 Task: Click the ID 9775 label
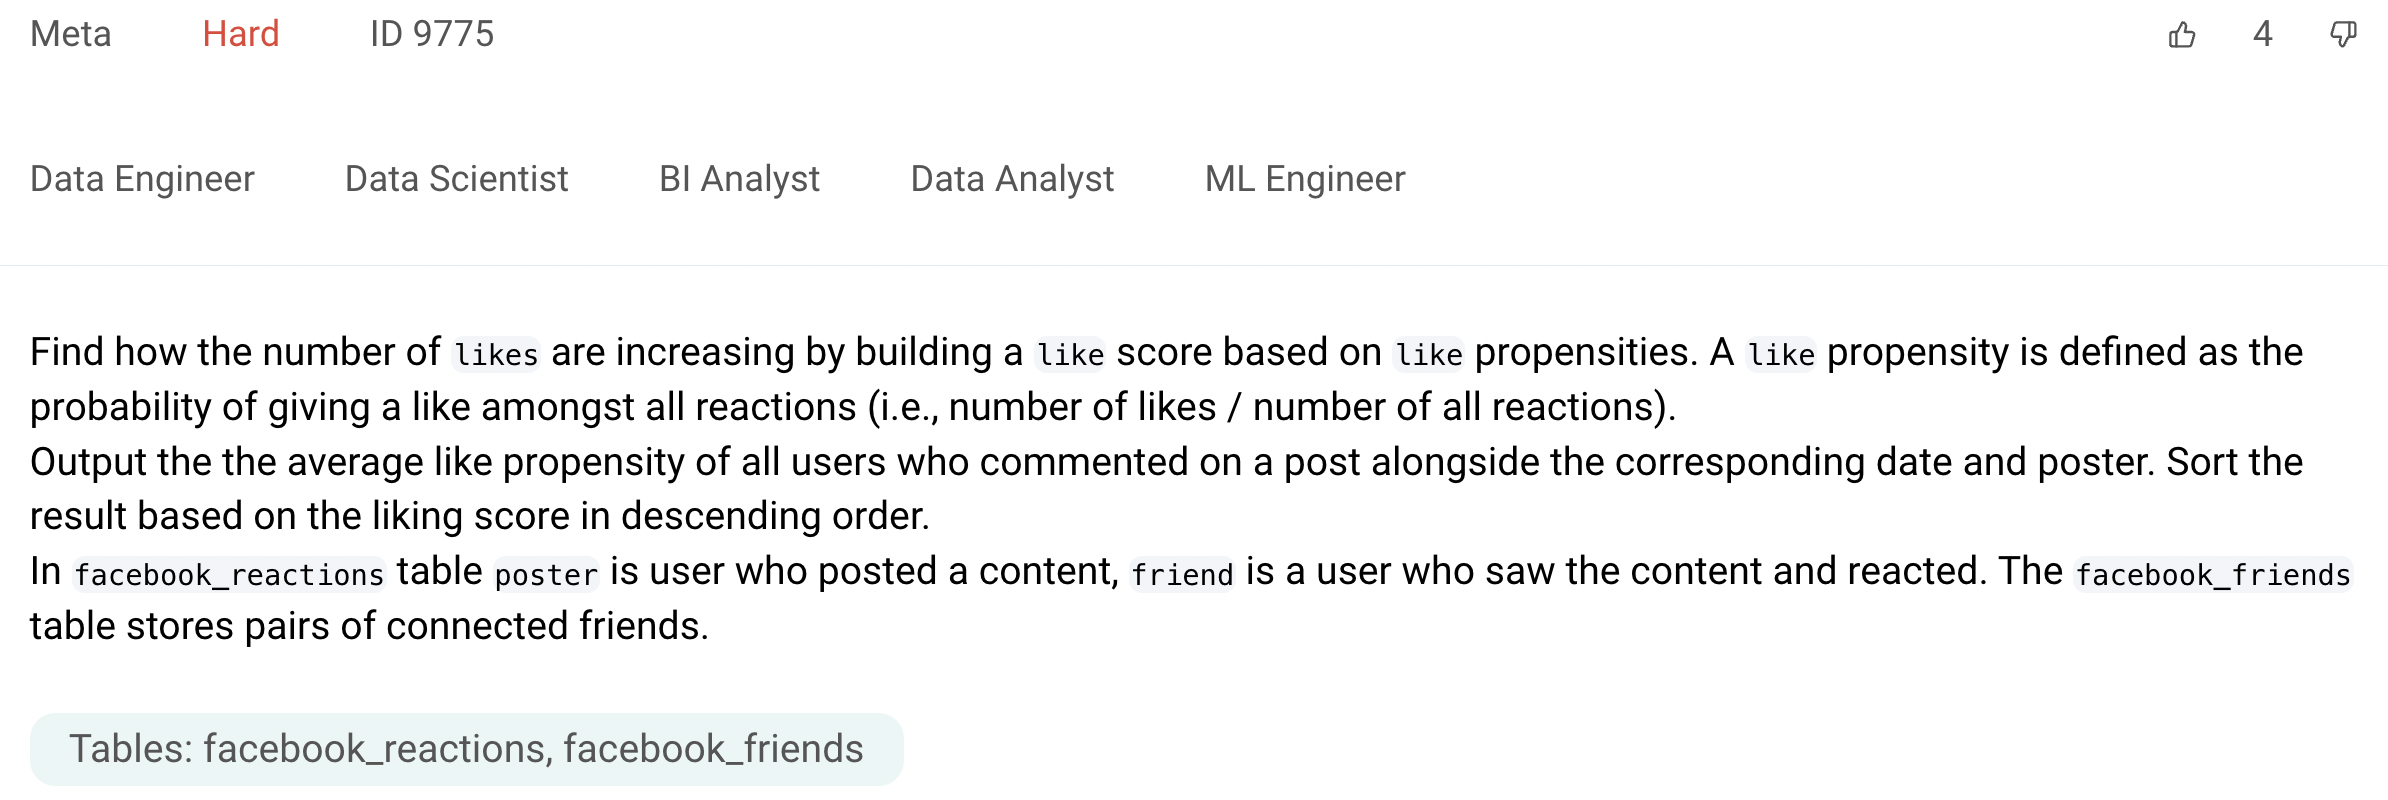[x=432, y=35]
